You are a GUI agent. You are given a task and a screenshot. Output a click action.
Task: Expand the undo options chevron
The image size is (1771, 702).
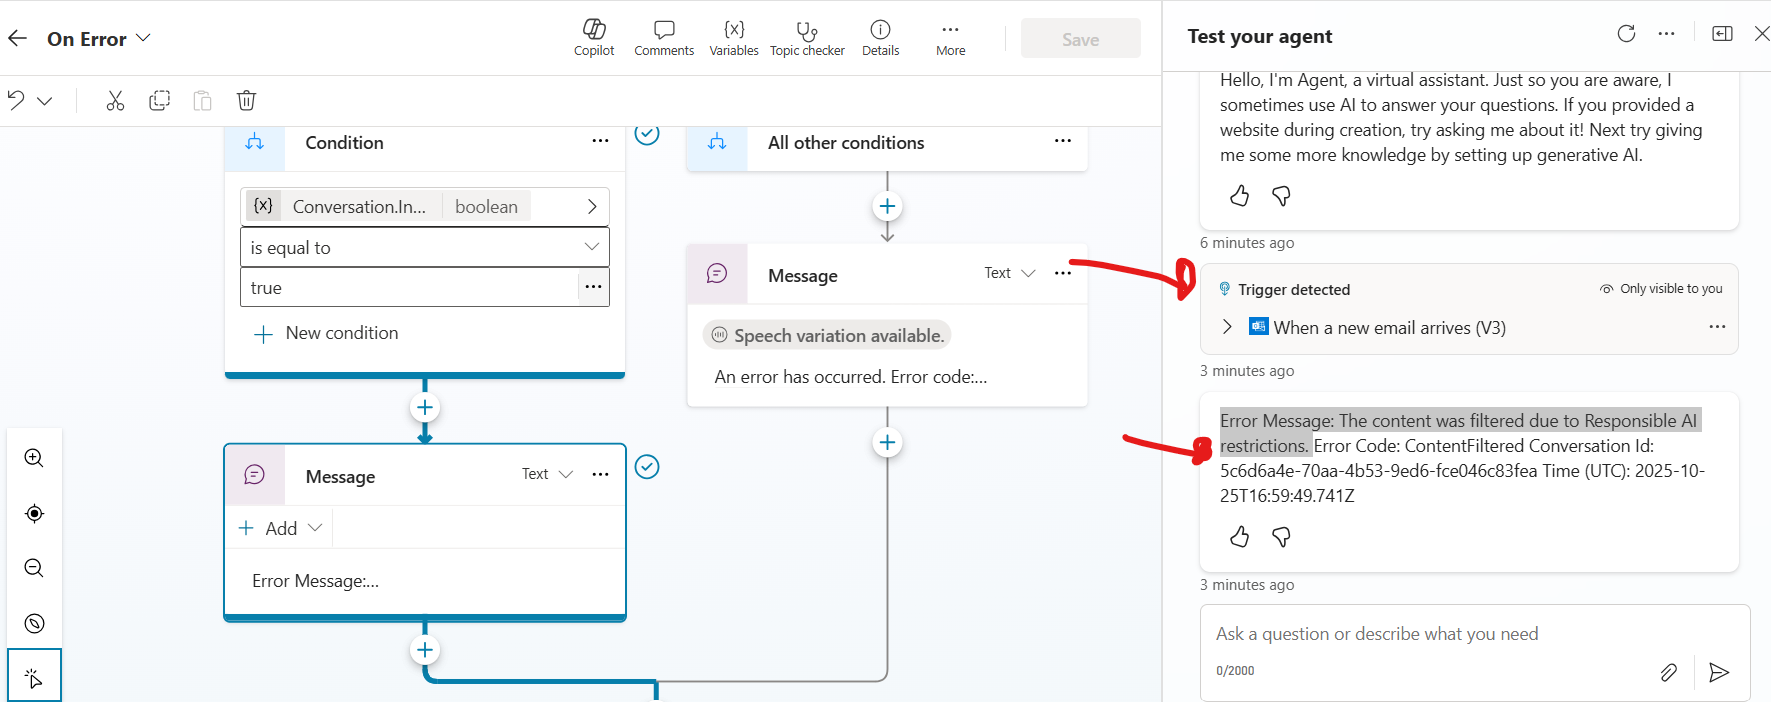point(45,101)
